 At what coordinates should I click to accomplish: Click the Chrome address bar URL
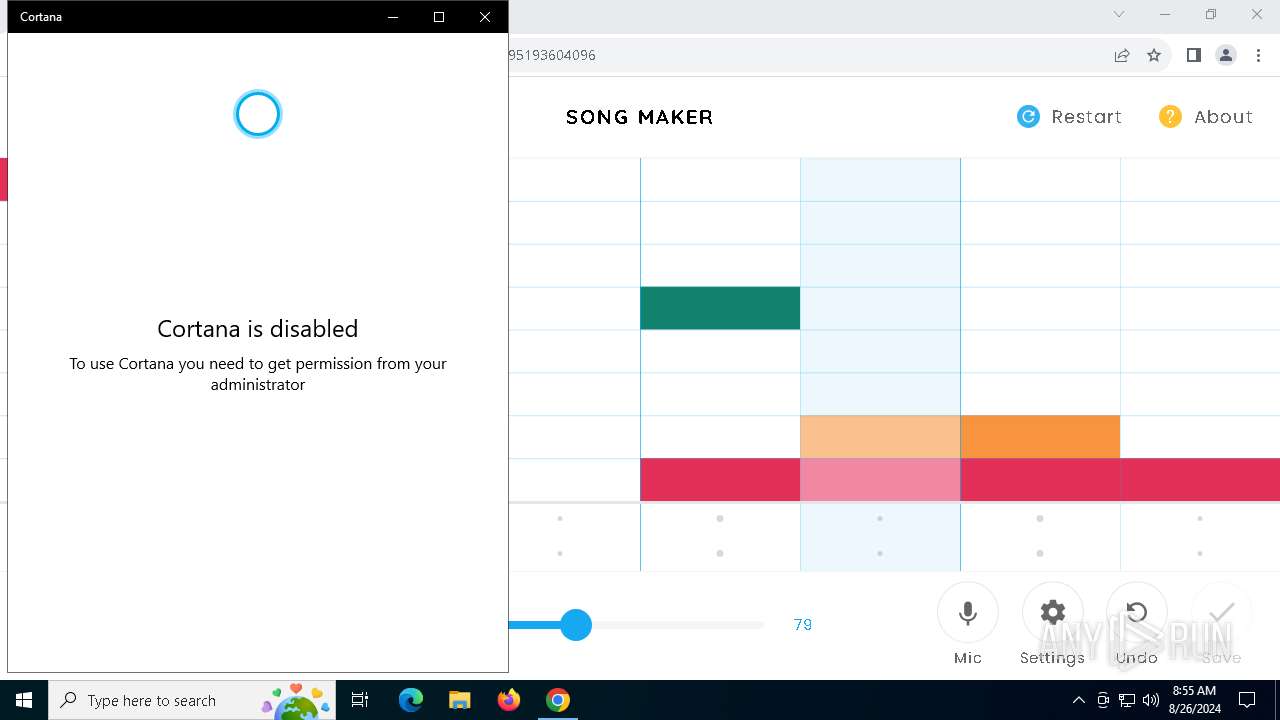(552, 55)
